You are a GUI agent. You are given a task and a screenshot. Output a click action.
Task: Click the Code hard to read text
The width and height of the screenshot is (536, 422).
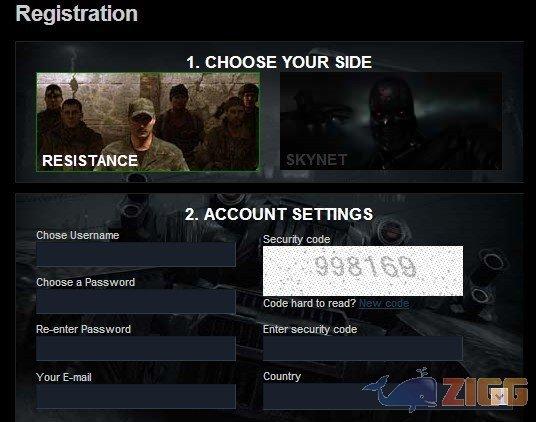pyautogui.click(x=310, y=303)
